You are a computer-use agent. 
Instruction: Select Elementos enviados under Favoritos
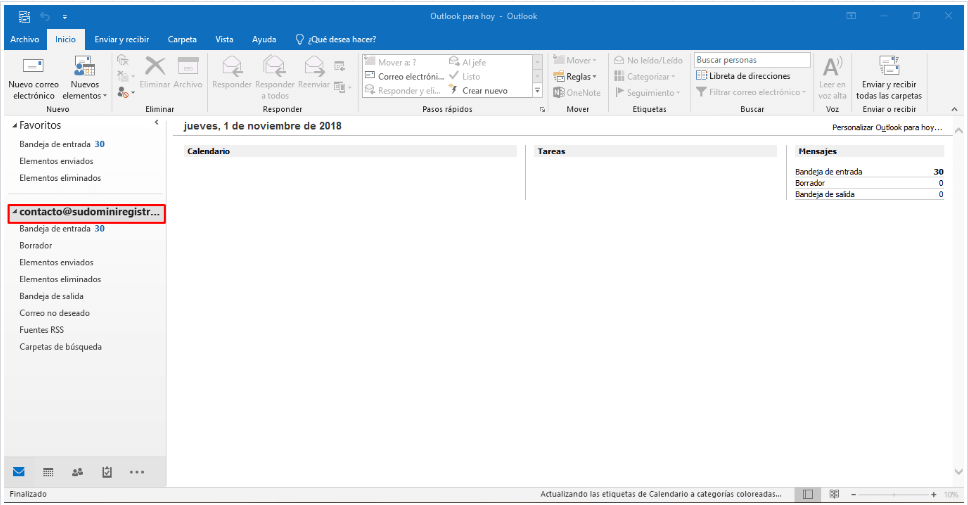[x=56, y=161]
